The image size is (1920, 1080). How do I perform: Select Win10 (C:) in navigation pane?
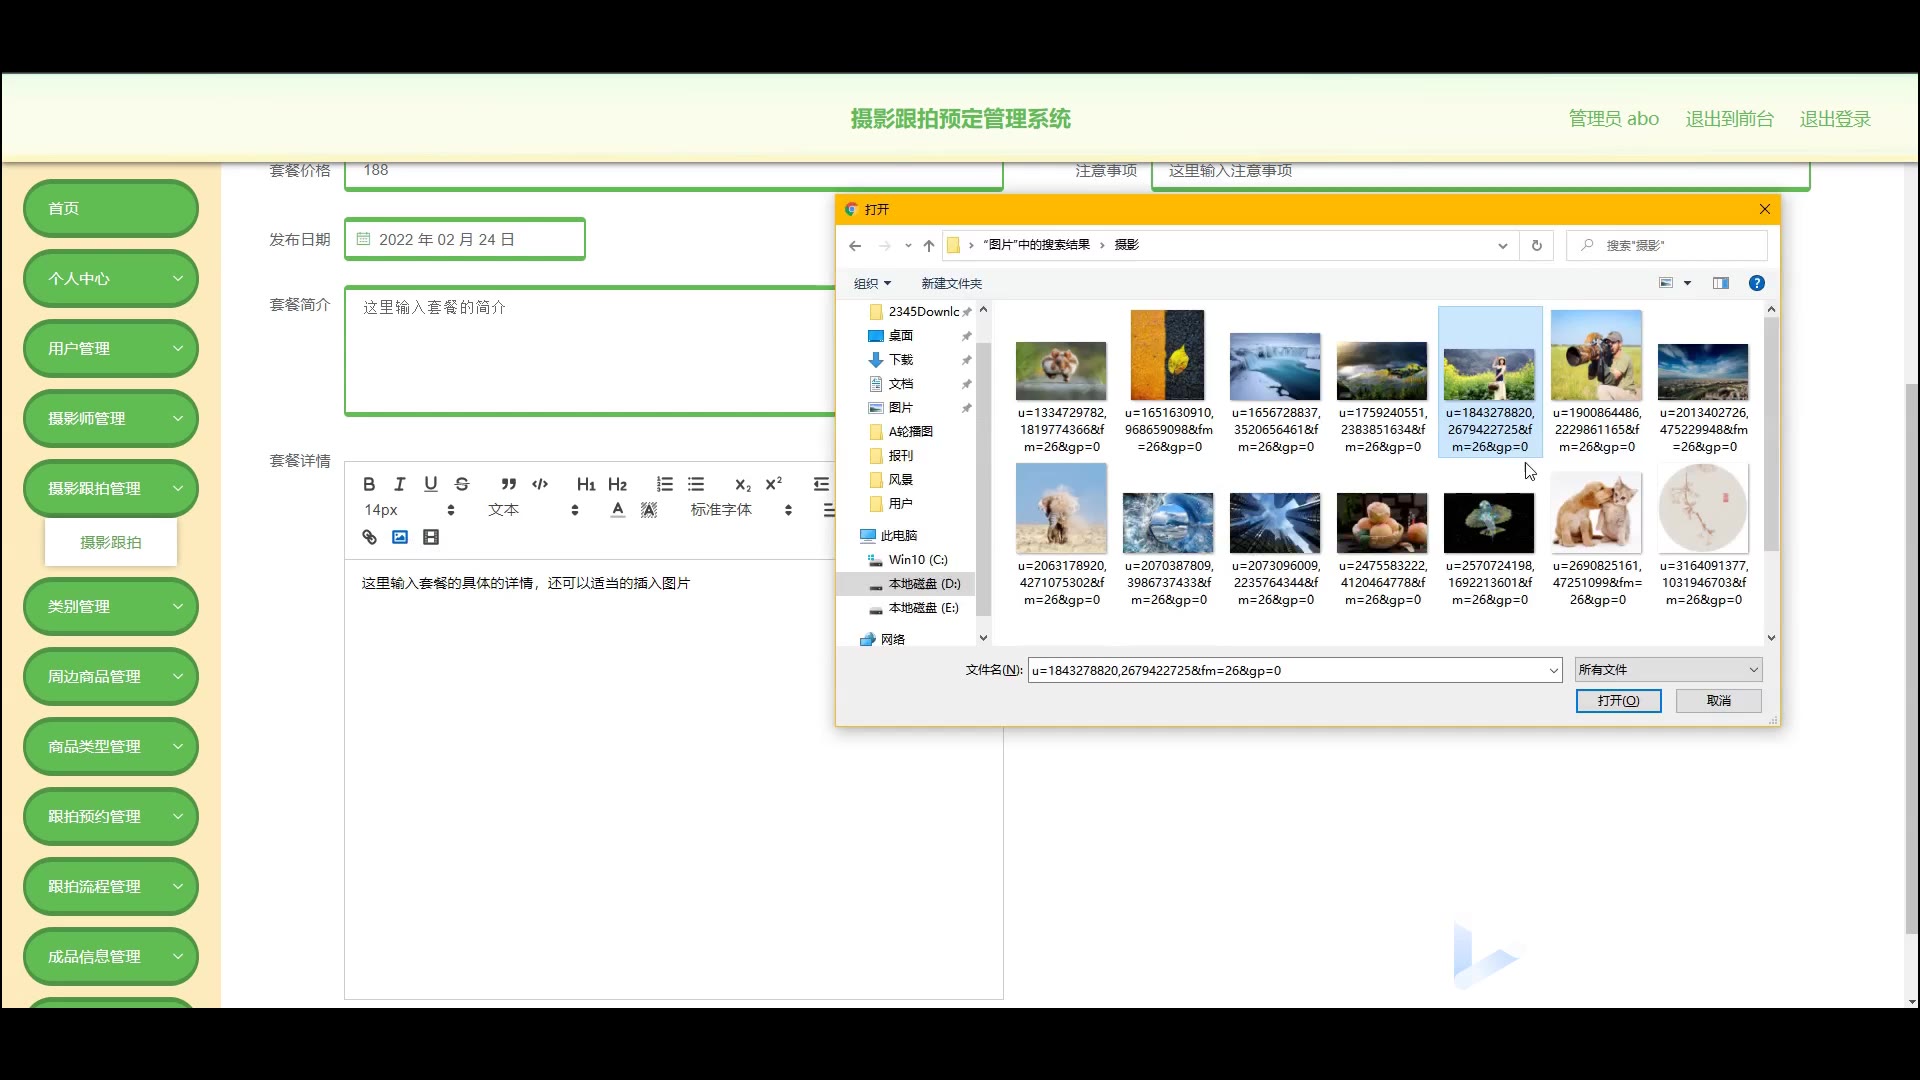point(907,560)
